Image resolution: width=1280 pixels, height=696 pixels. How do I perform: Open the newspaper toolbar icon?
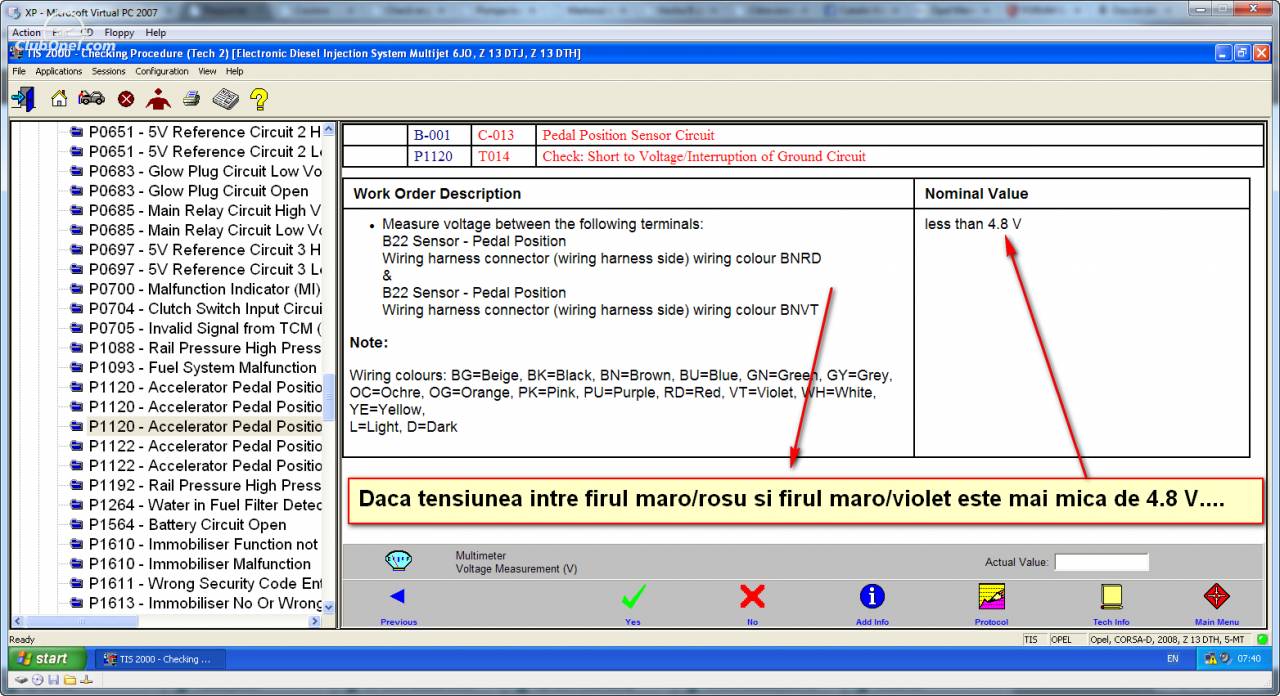[225, 98]
